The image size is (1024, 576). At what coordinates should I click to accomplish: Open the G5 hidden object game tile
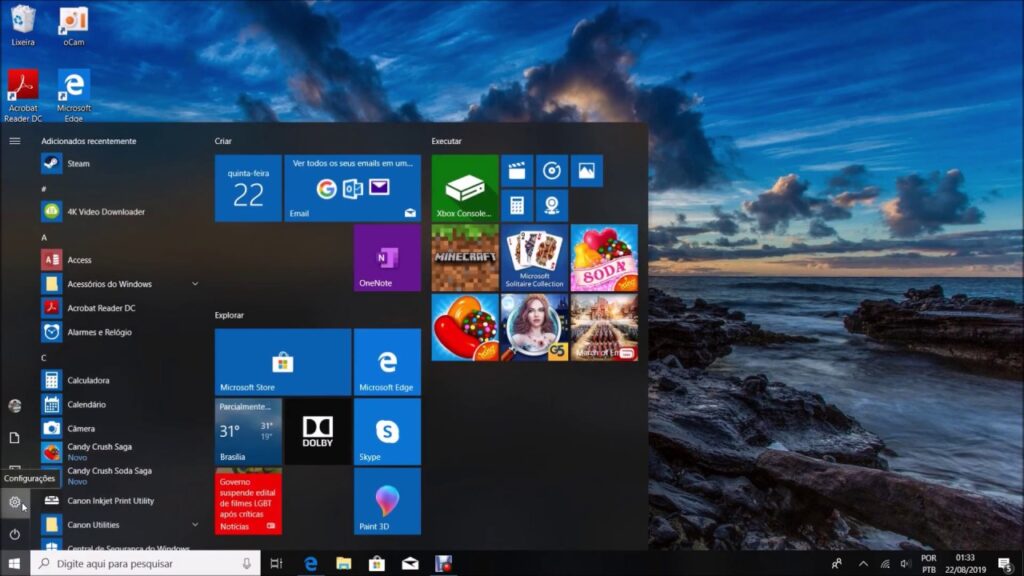[534, 327]
